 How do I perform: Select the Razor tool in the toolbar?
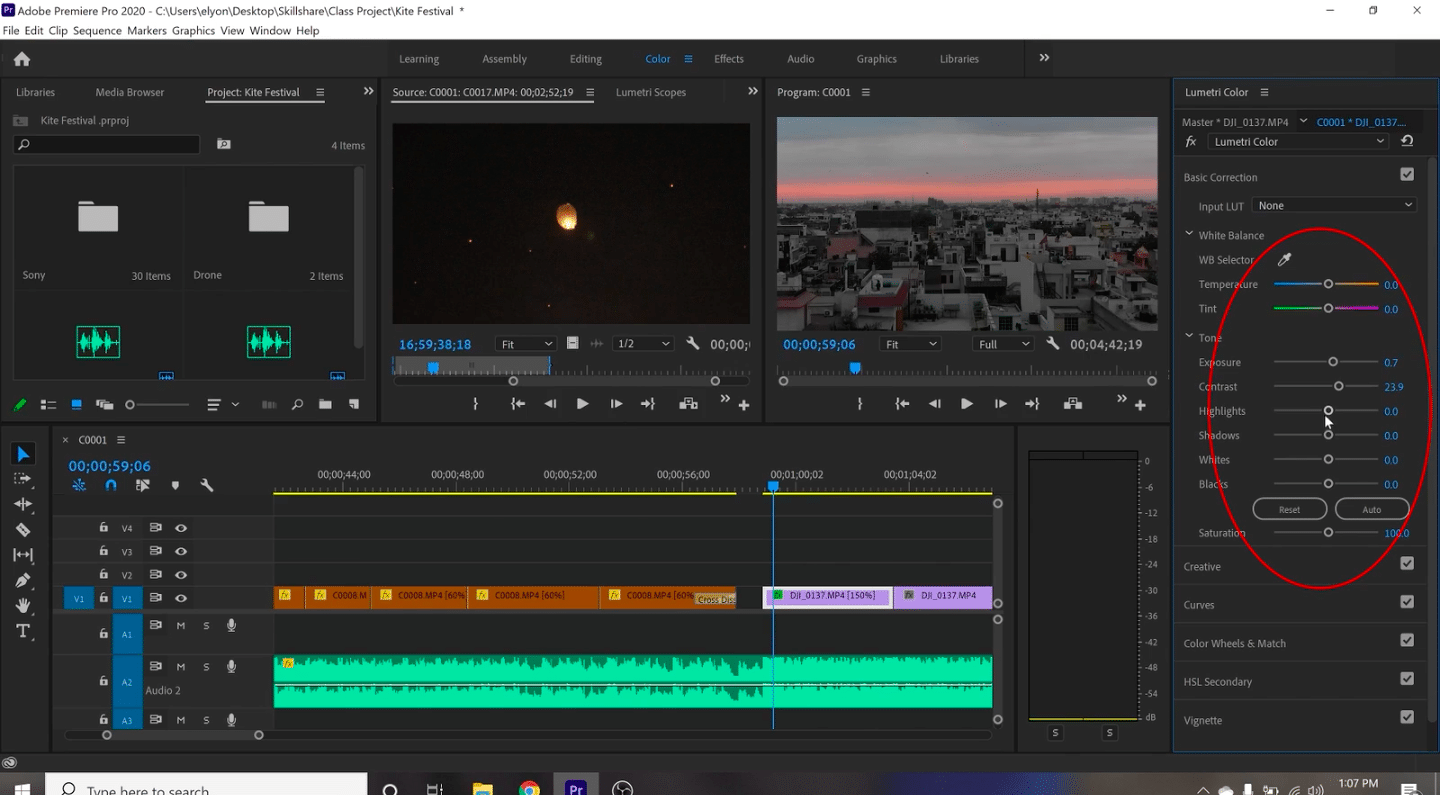23,530
